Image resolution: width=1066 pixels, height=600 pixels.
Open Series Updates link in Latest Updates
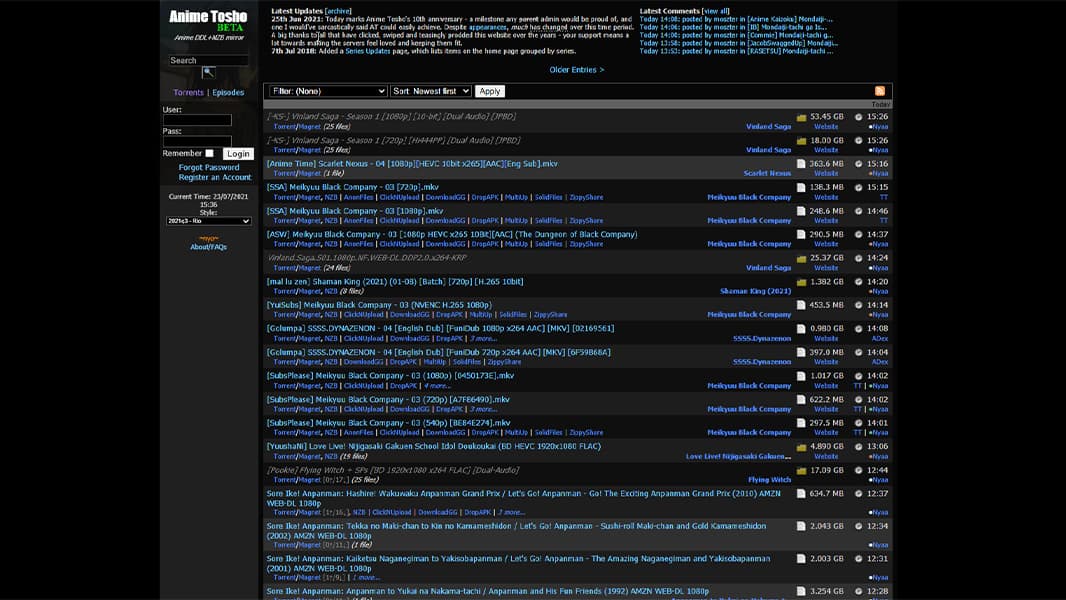[368, 51]
